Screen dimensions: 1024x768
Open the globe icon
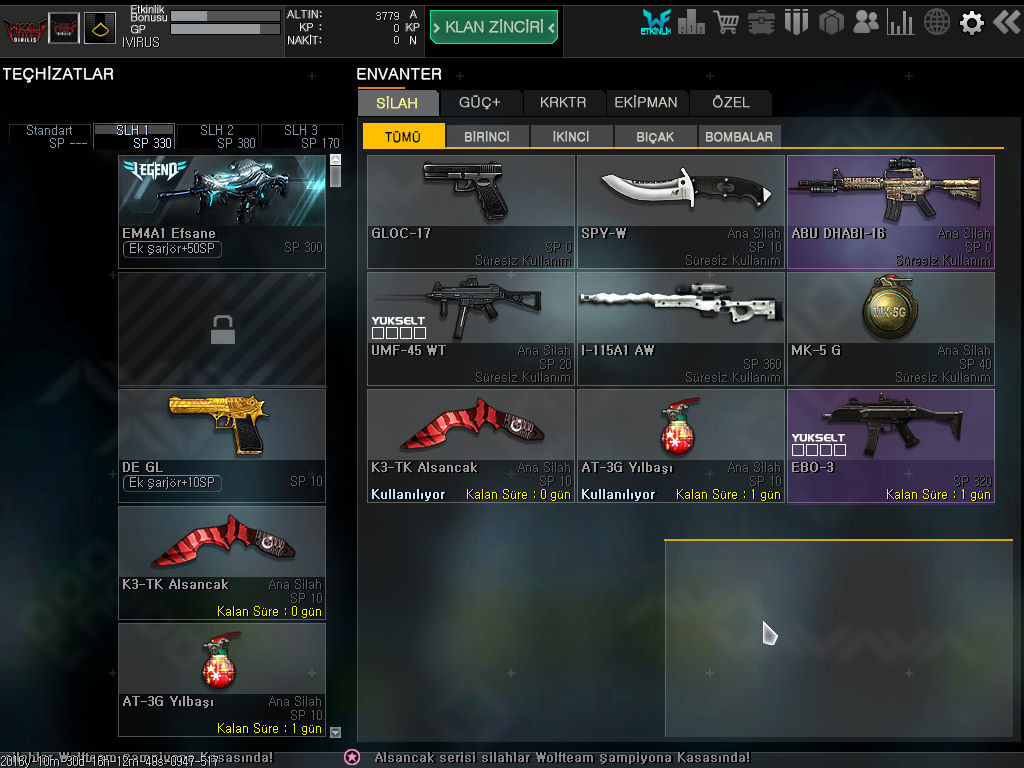point(936,22)
